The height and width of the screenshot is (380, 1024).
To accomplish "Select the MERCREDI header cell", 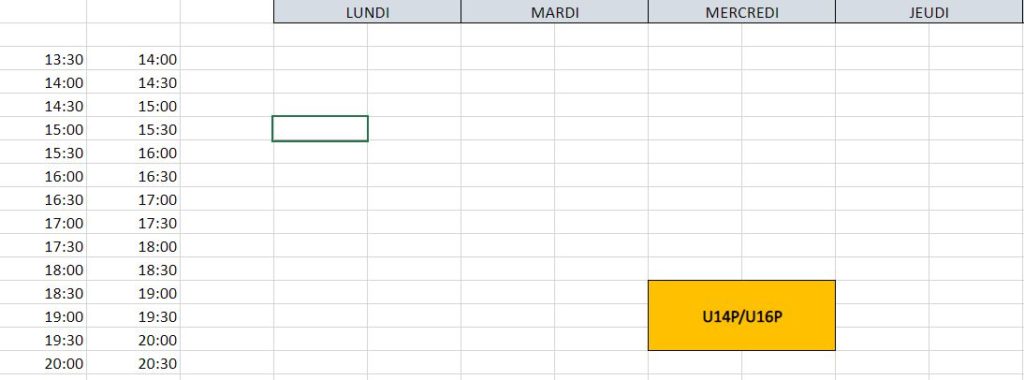I will coord(741,12).
